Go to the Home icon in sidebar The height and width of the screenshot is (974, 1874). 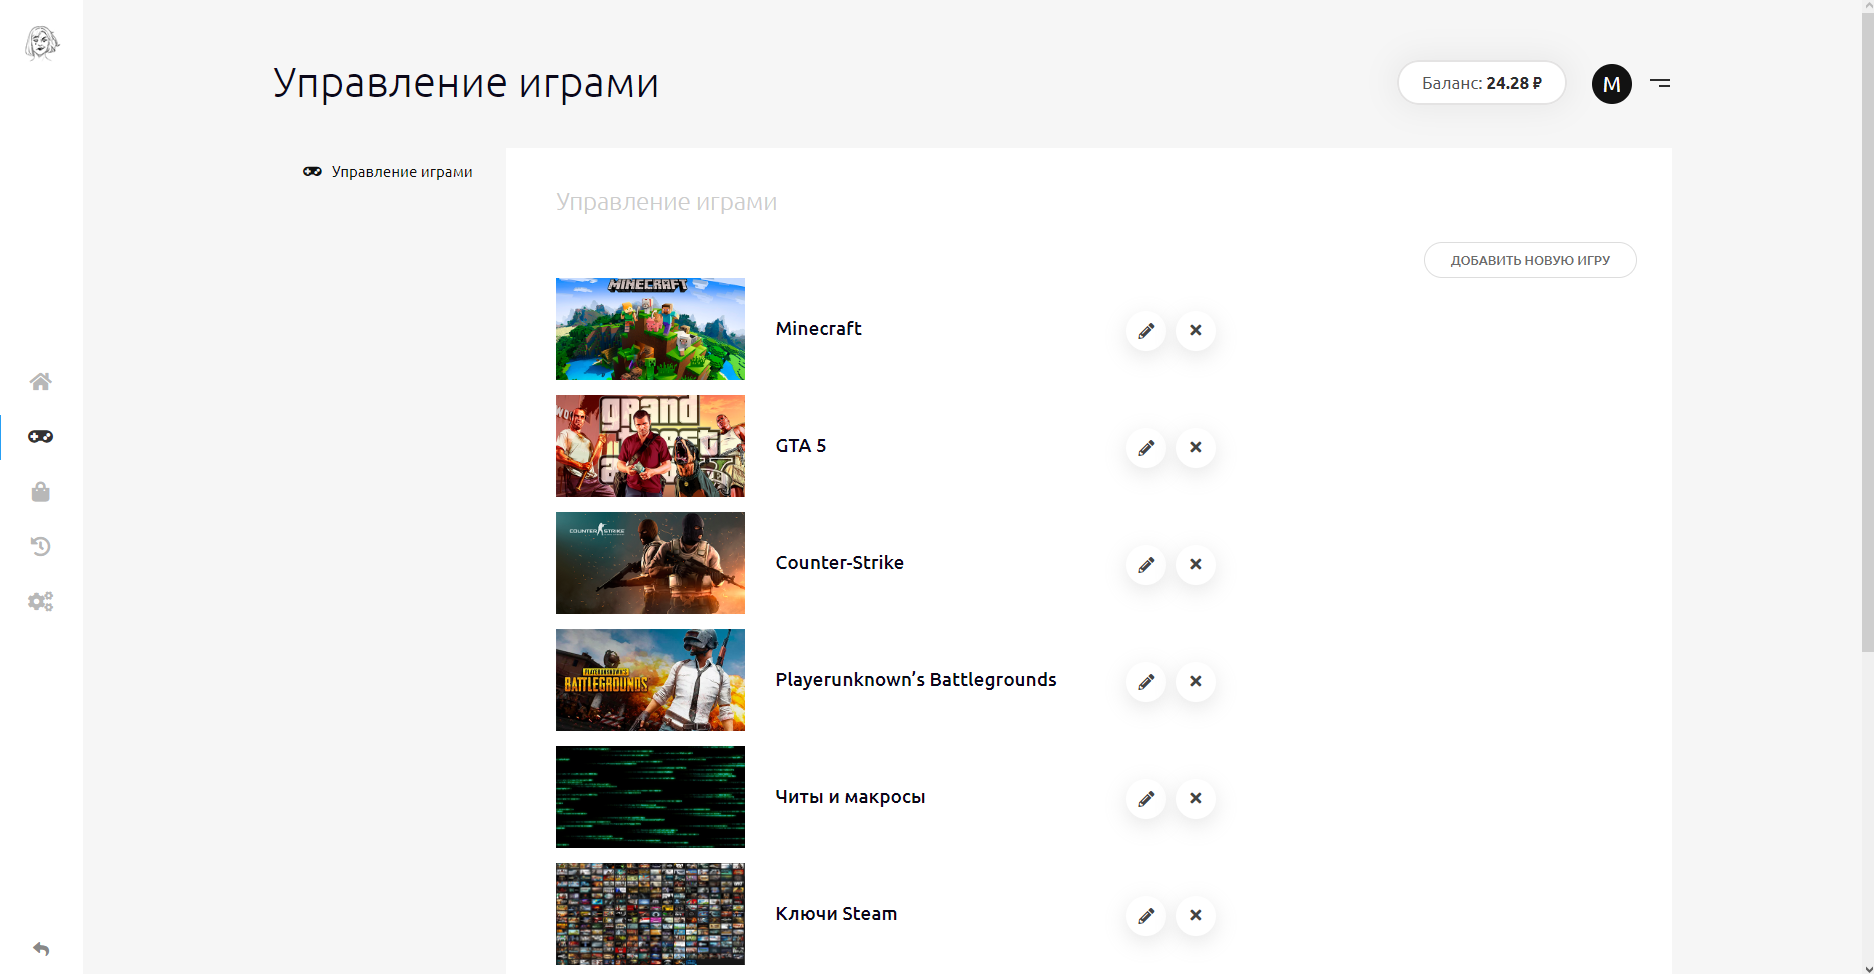[x=41, y=381]
